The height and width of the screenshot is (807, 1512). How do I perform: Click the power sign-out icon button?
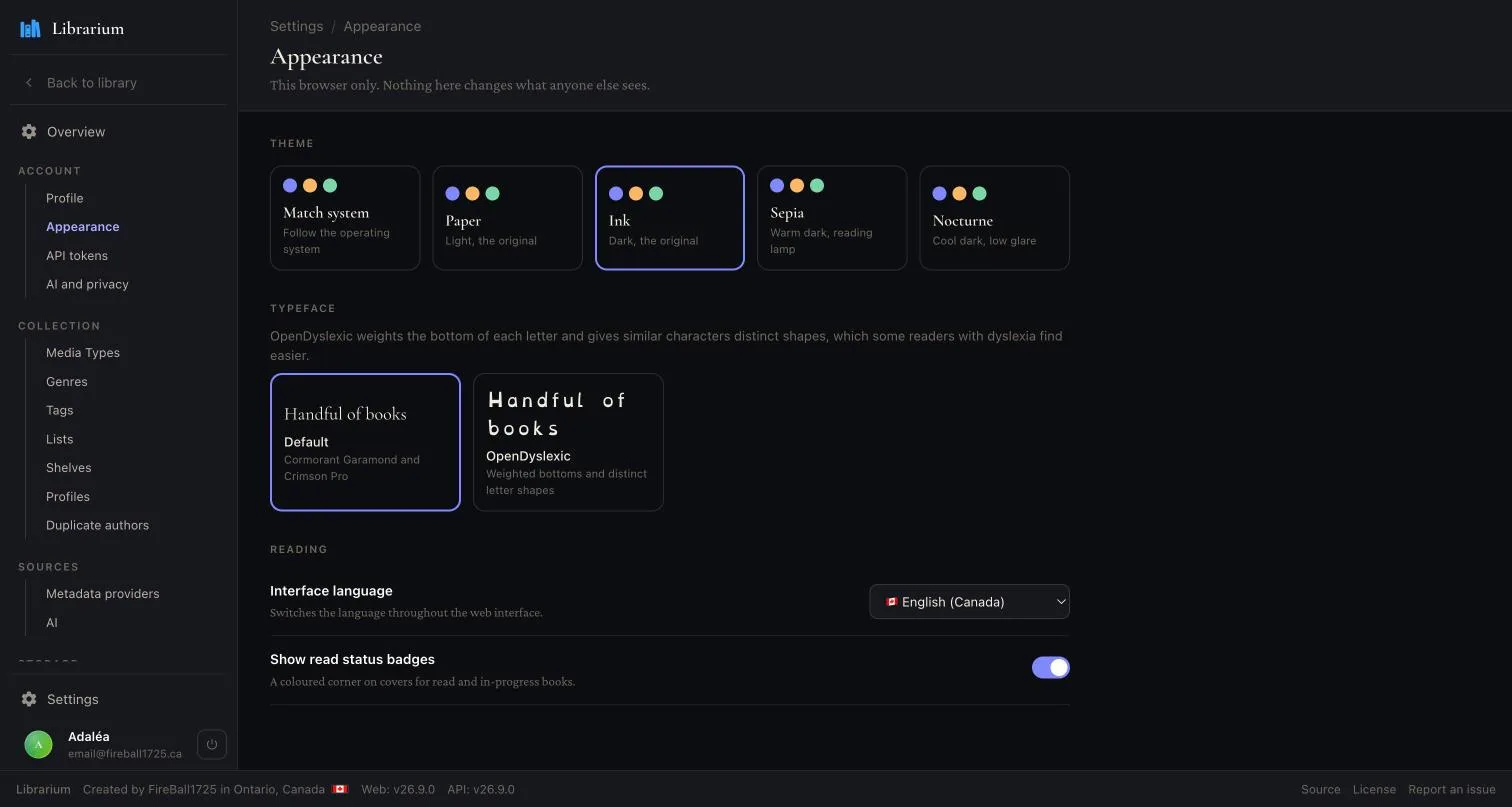click(212, 744)
